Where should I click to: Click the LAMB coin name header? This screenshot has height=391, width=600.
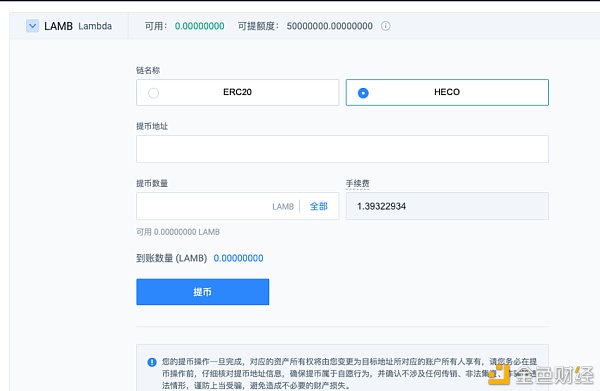click(58, 26)
